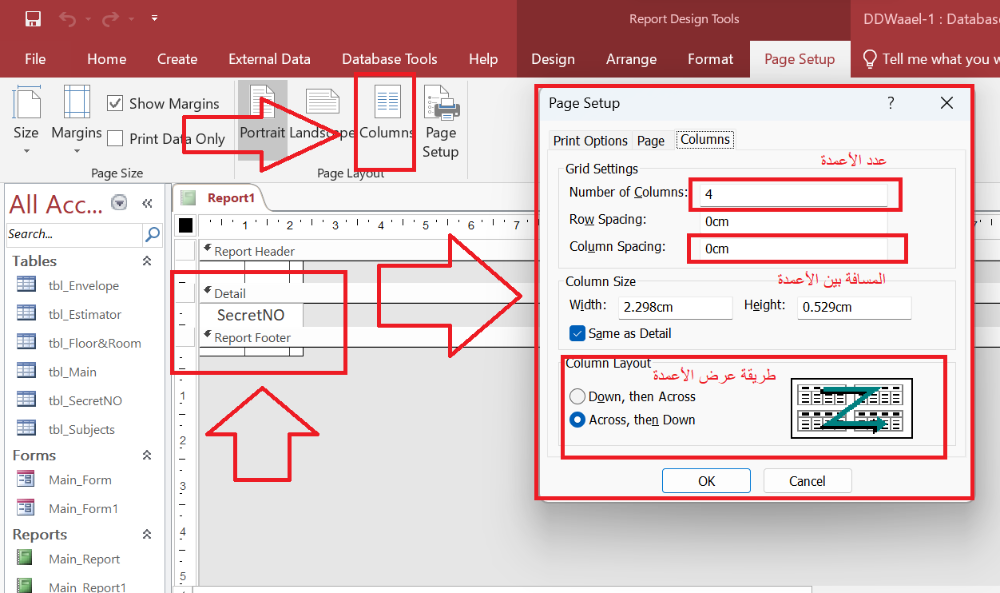1000x593 pixels.
Task: Click the Report Footer section bar
Action: click(370, 337)
